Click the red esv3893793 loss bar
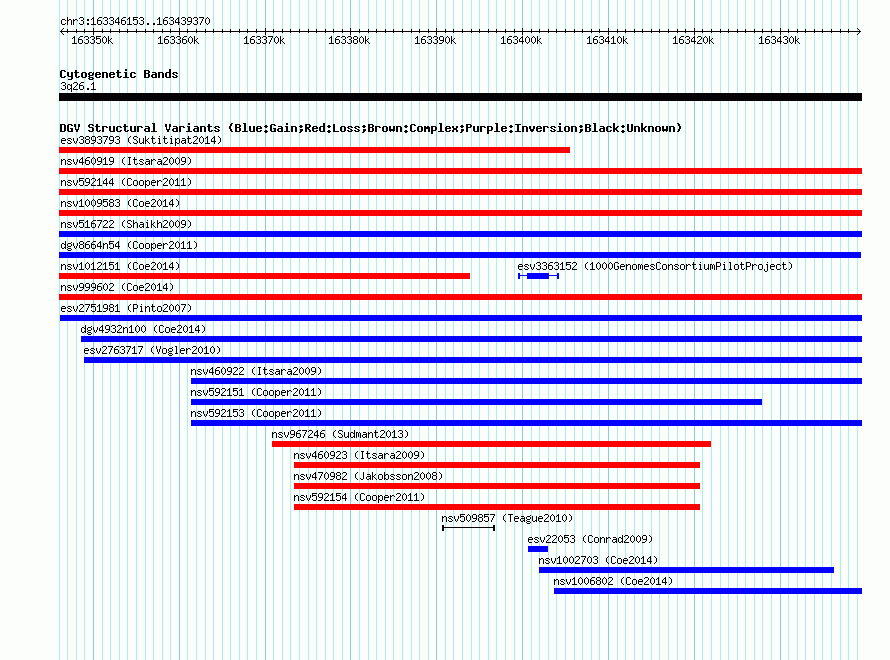Image resolution: width=890 pixels, height=660 pixels. [x=314, y=150]
